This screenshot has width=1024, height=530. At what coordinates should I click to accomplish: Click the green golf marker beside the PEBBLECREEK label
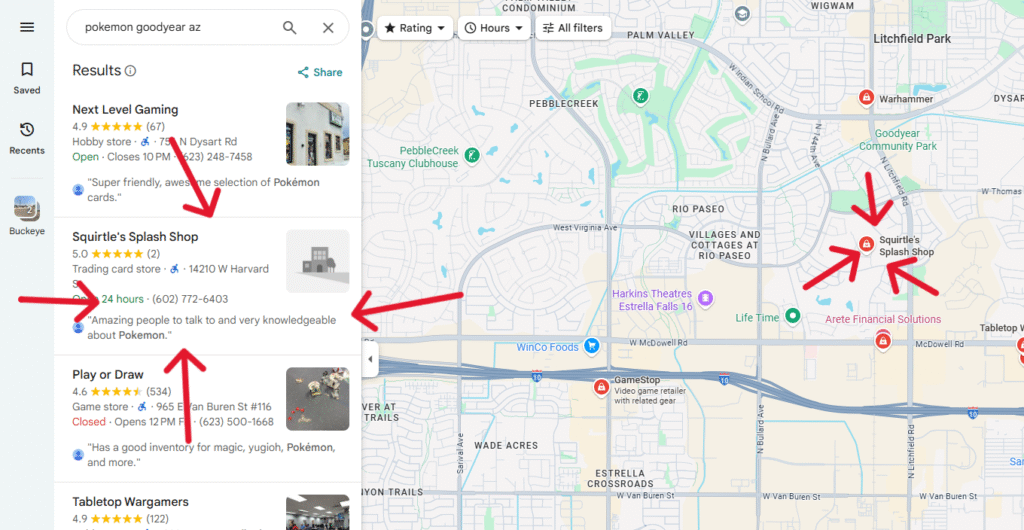pos(641,96)
